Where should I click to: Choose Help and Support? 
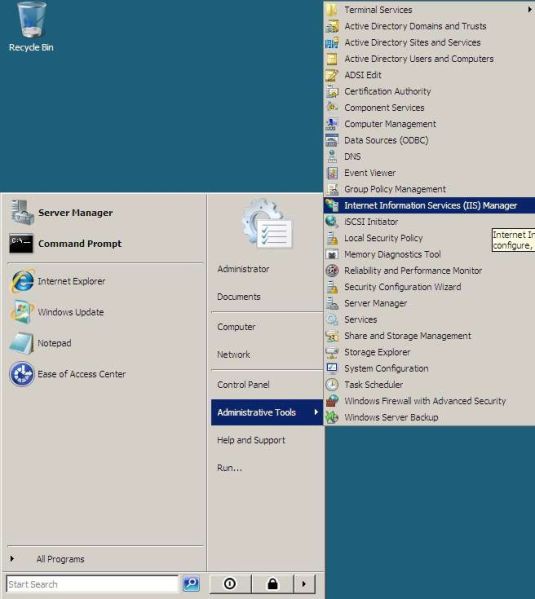[251, 440]
